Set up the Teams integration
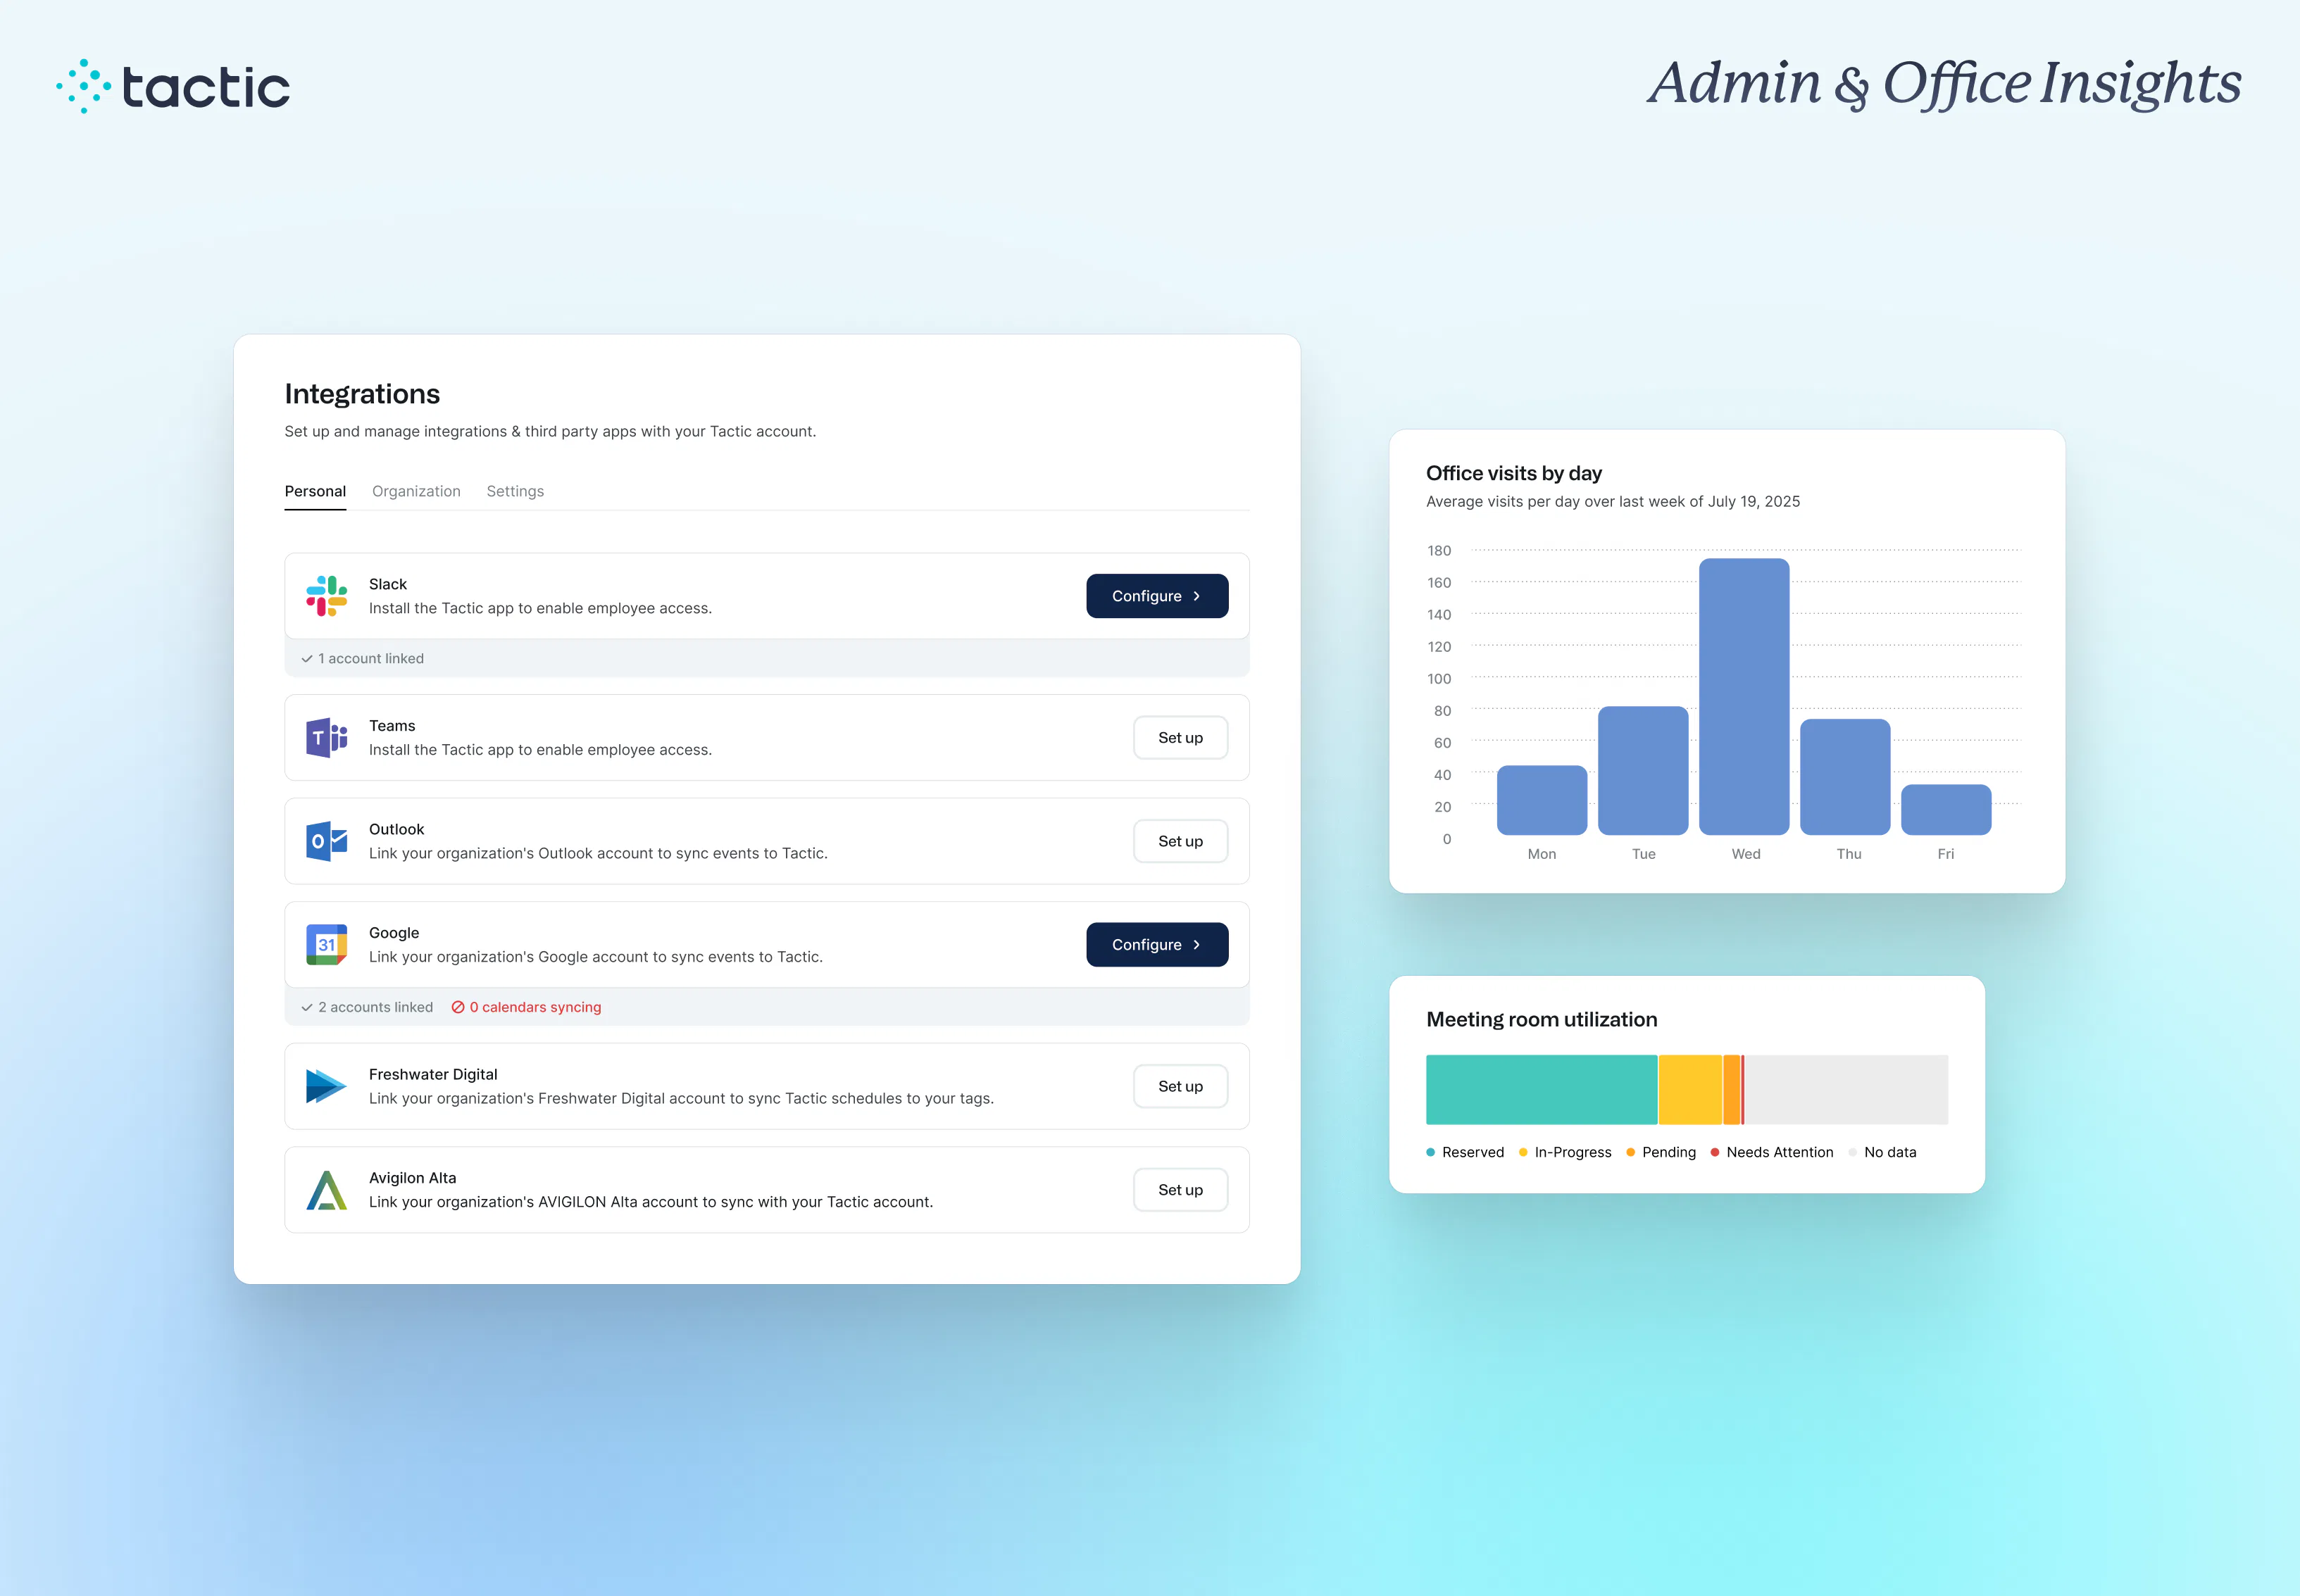 click(x=1180, y=738)
